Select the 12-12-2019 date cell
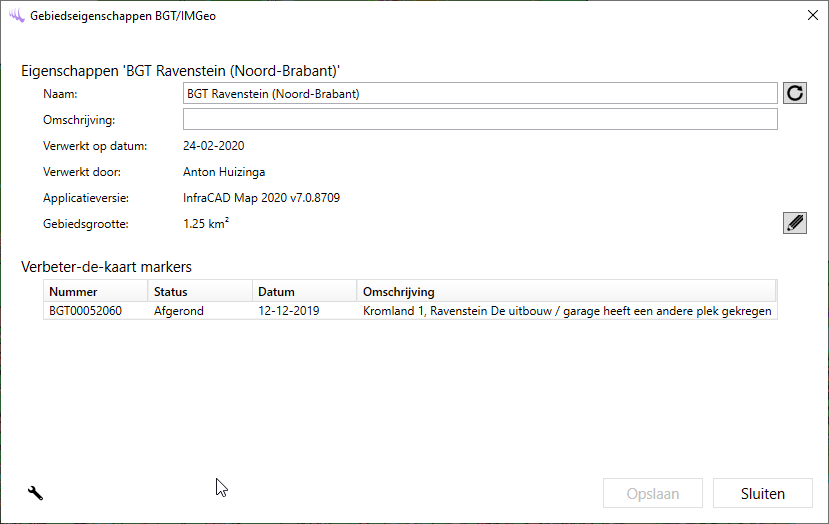Image resolution: width=829 pixels, height=524 pixels. coord(288,311)
